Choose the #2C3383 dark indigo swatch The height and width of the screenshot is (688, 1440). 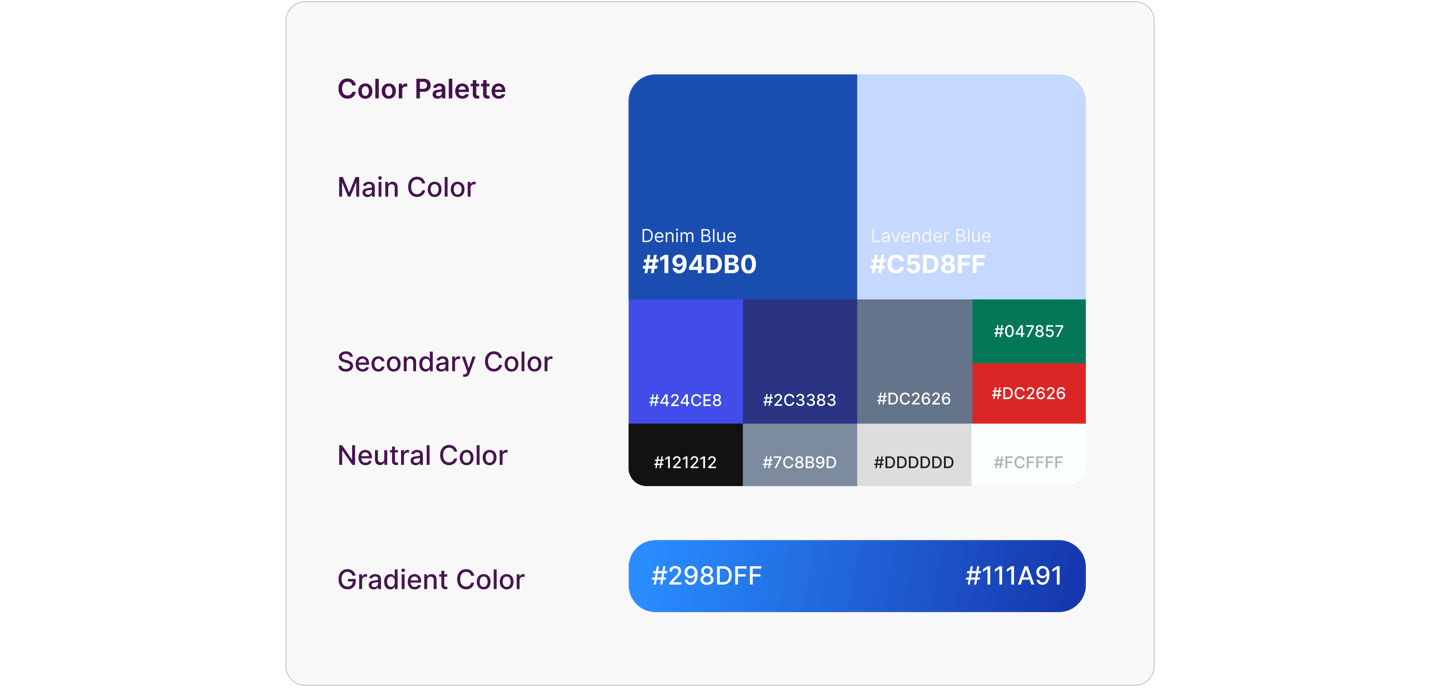coord(800,362)
